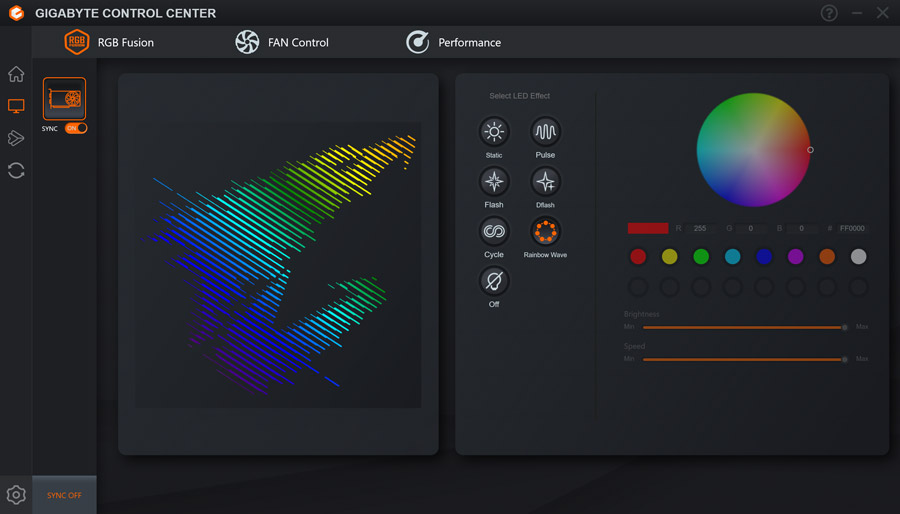Open the update refresh sidebar icon
900x514 pixels.
coord(16,170)
